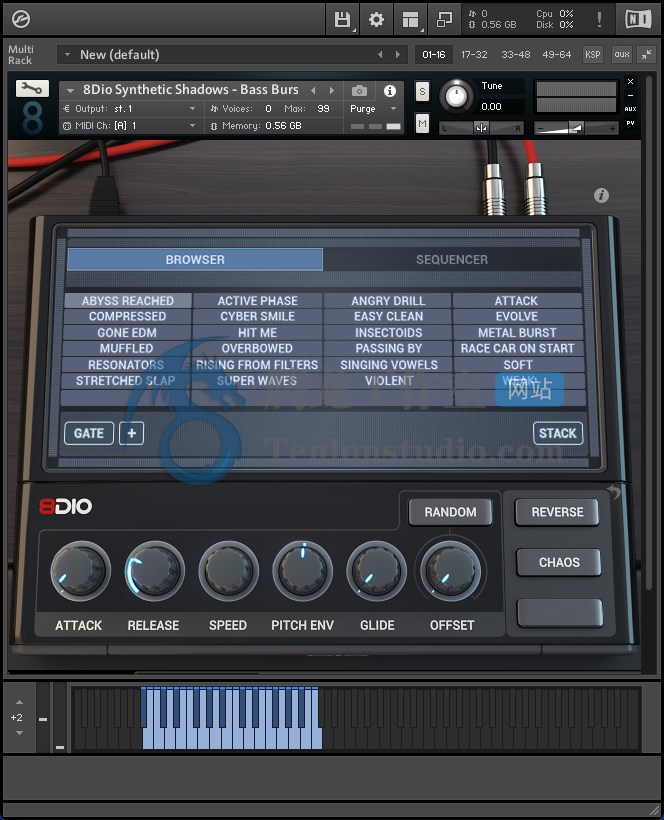The height and width of the screenshot is (820, 664).
Task: Open the Purge dropdown menu
Action: [373, 109]
